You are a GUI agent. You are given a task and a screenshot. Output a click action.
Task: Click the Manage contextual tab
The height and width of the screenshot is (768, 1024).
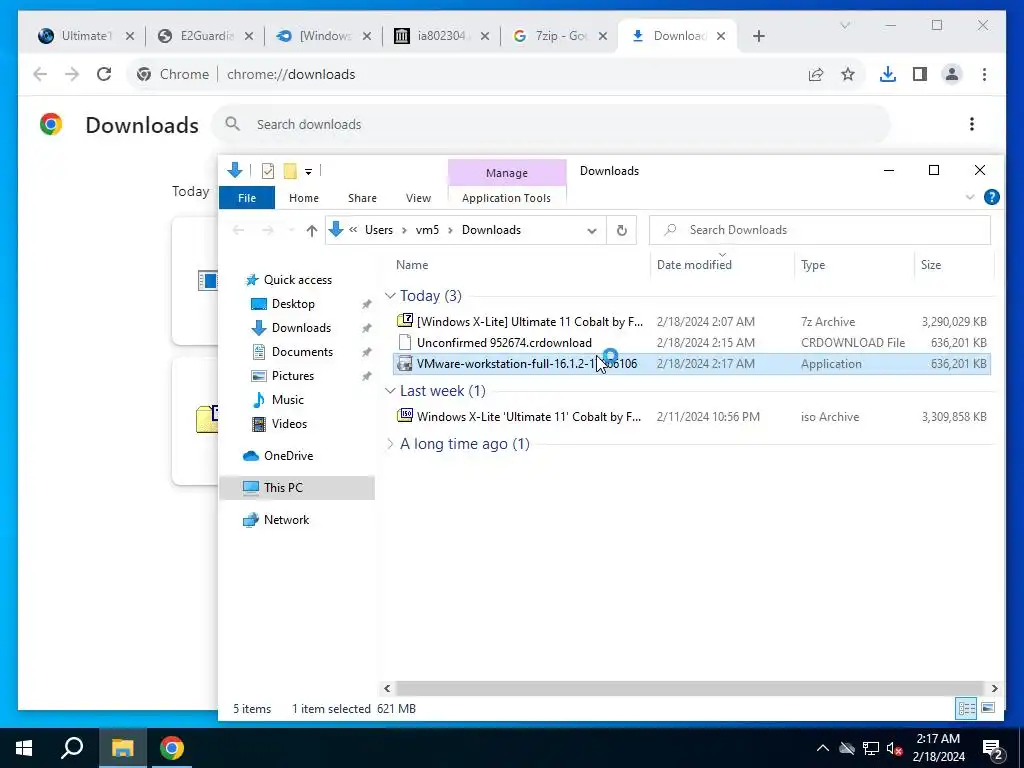[x=507, y=173]
